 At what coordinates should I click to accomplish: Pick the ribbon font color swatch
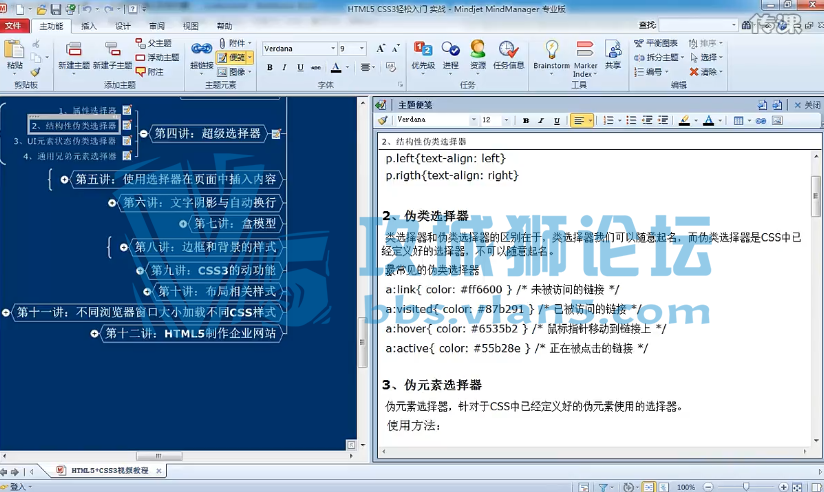(x=336, y=67)
